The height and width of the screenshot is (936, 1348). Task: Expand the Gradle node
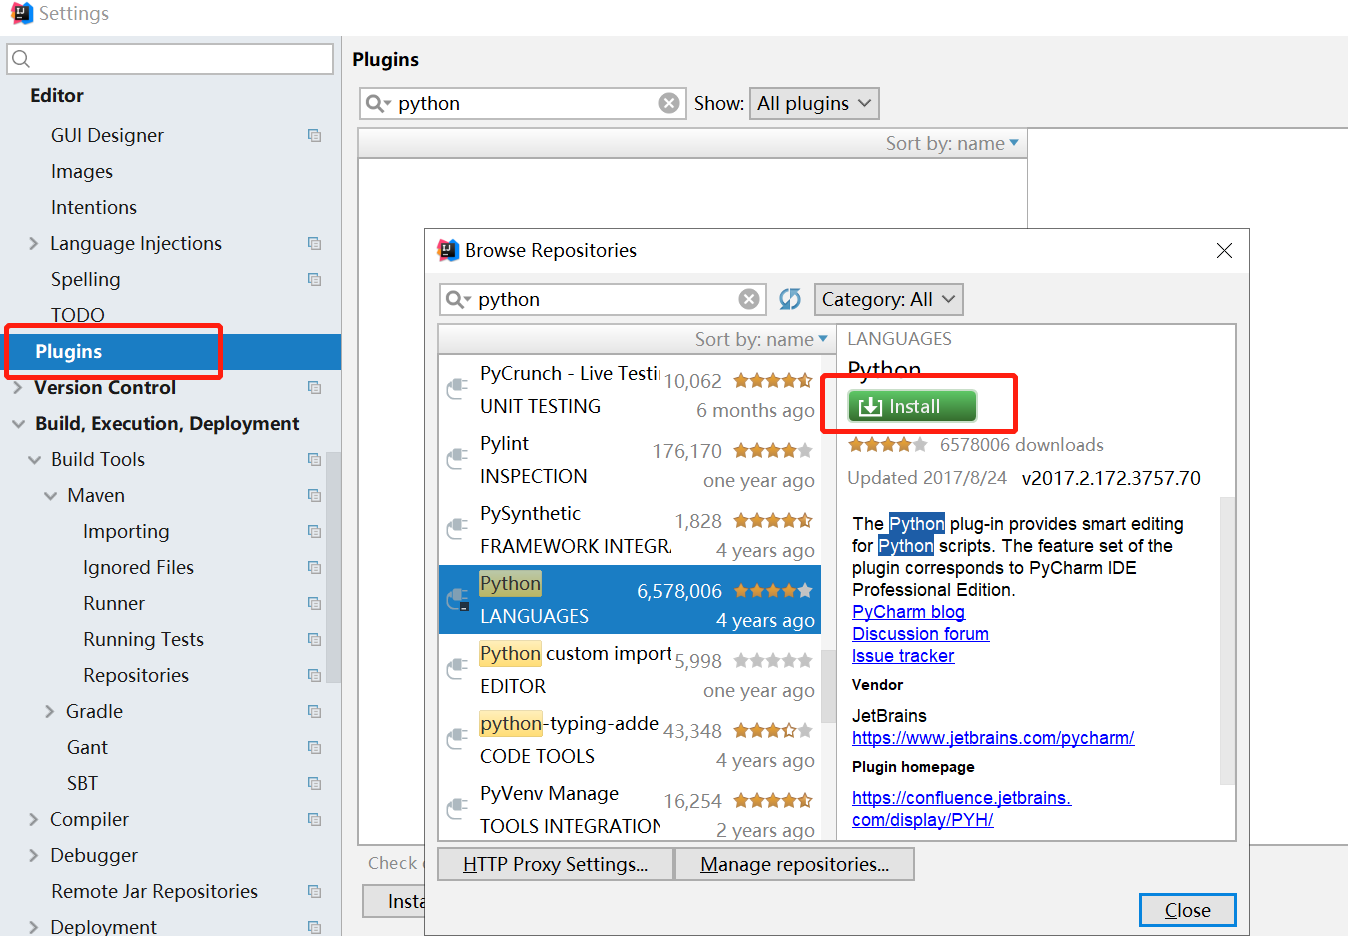click(49, 711)
